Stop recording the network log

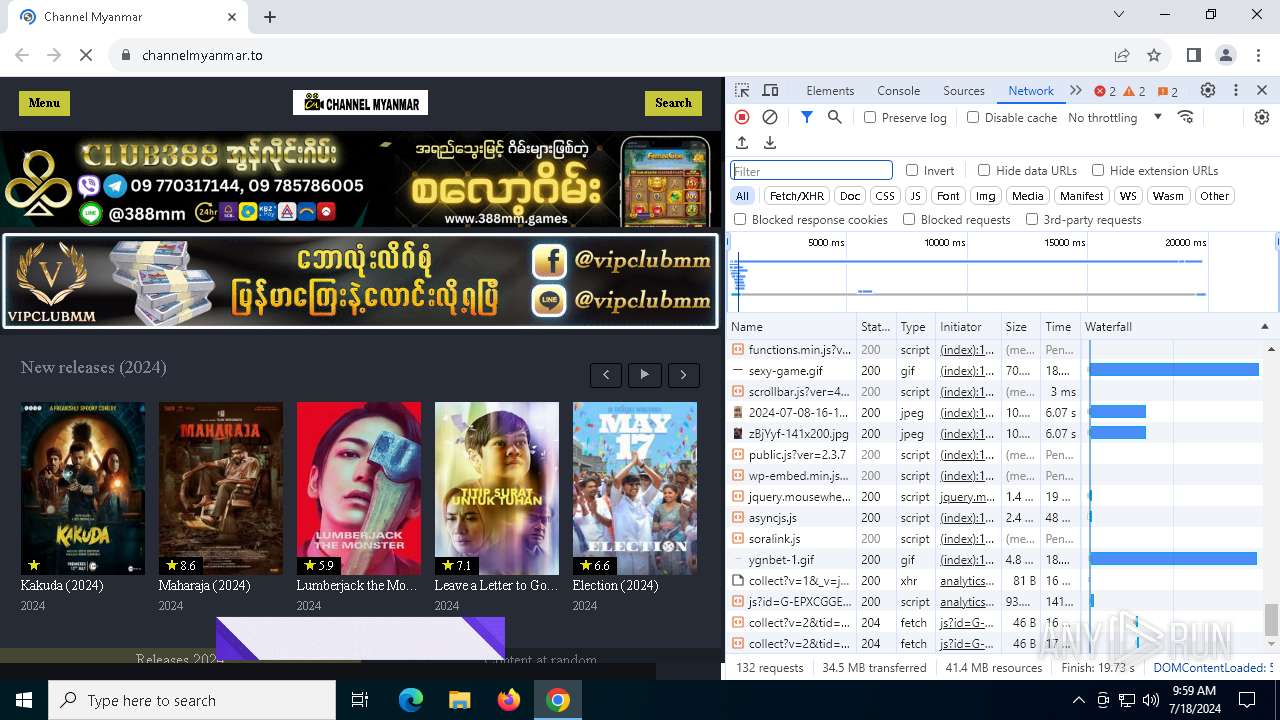coord(742,117)
